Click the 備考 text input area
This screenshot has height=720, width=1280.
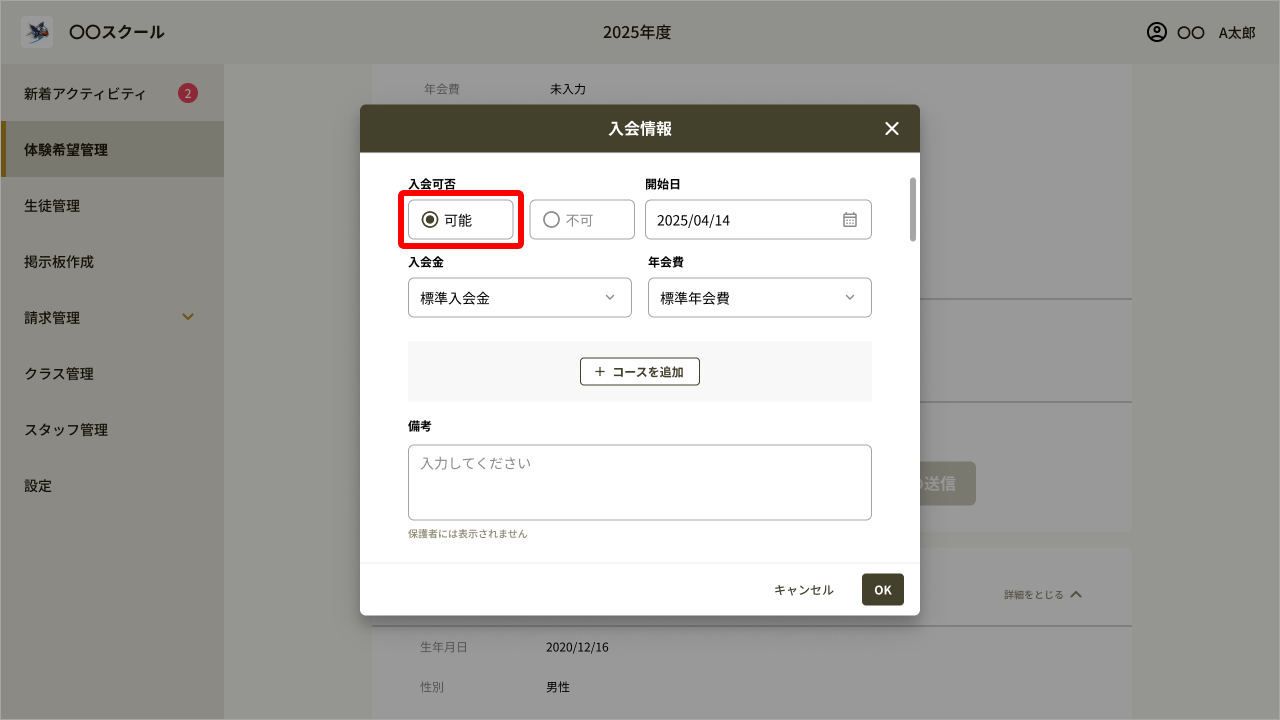coord(640,480)
